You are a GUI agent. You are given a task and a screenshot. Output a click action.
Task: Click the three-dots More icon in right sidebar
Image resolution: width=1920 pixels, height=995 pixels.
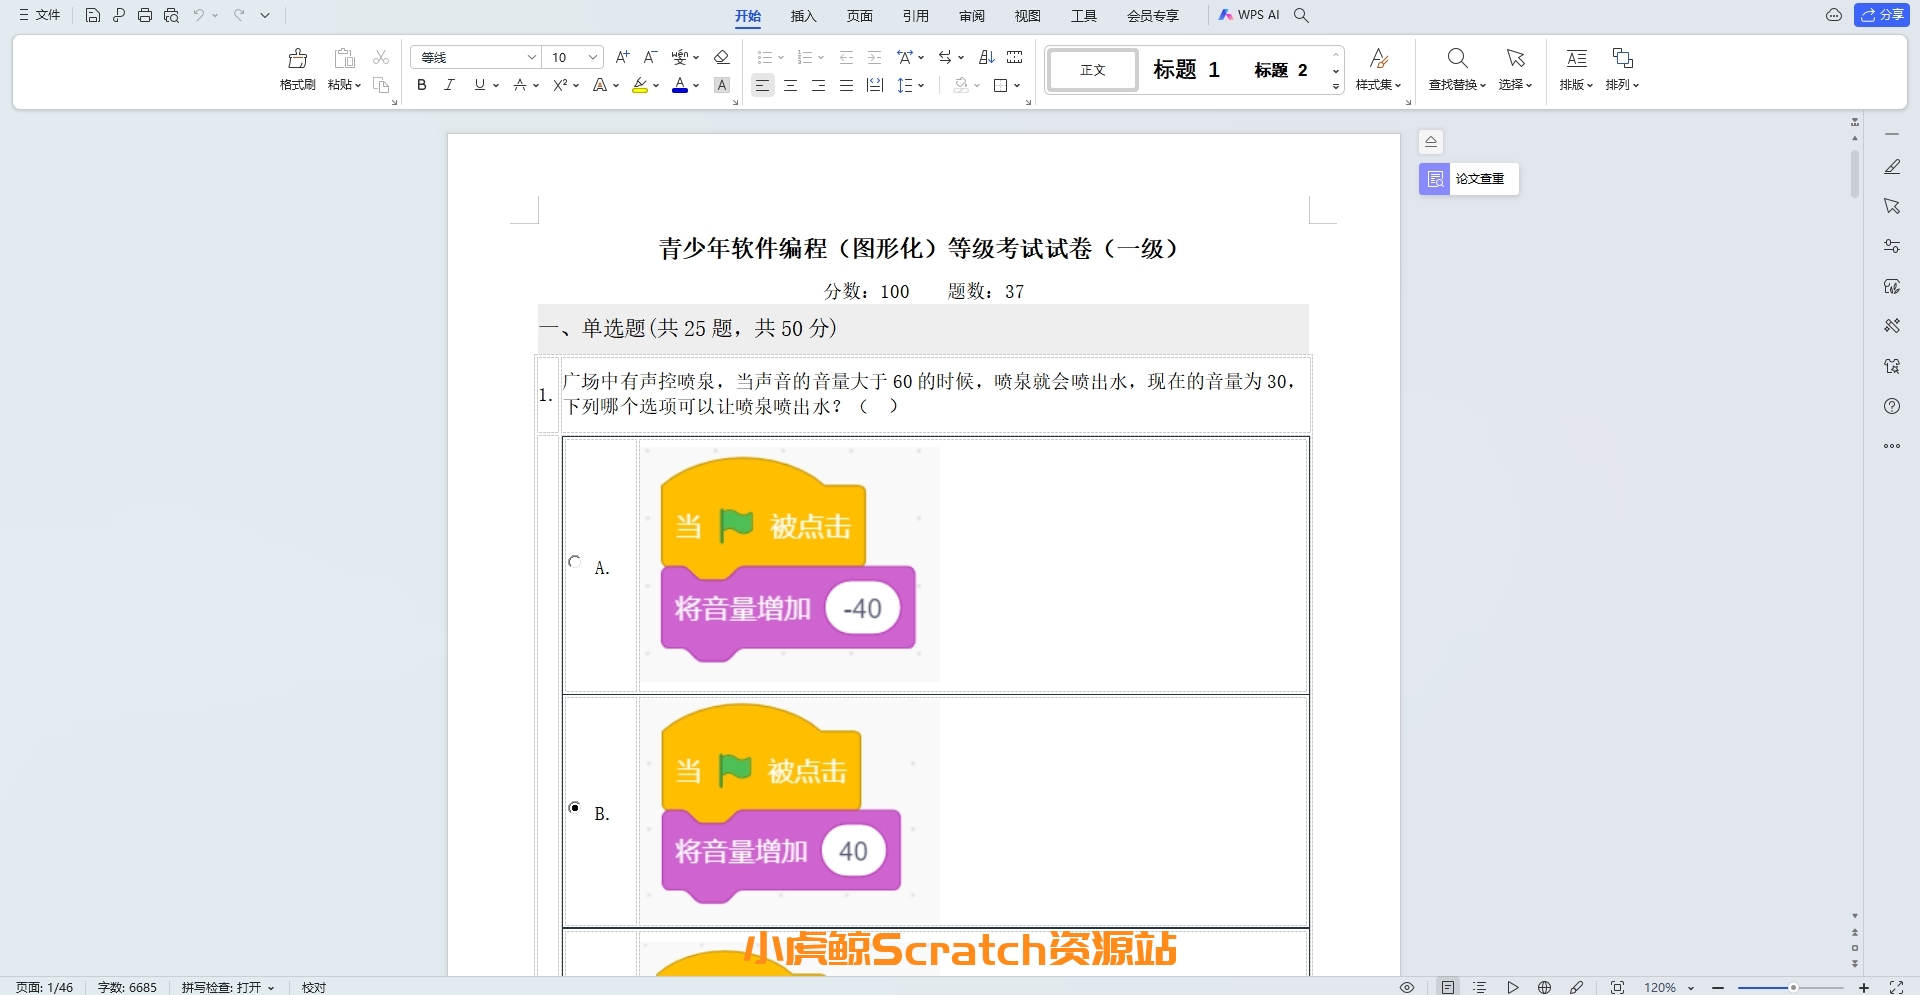click(1892, 446)
